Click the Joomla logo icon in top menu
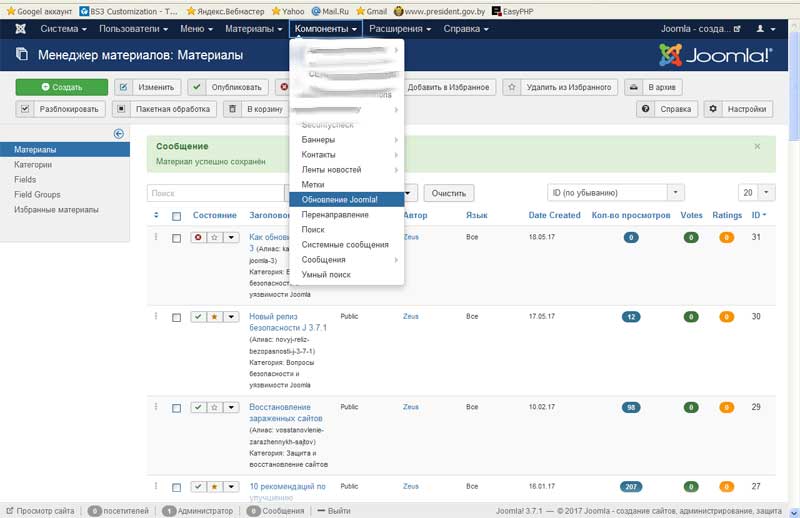The height and width of the screenshot is (518, 800). click(x=20, y=29)
